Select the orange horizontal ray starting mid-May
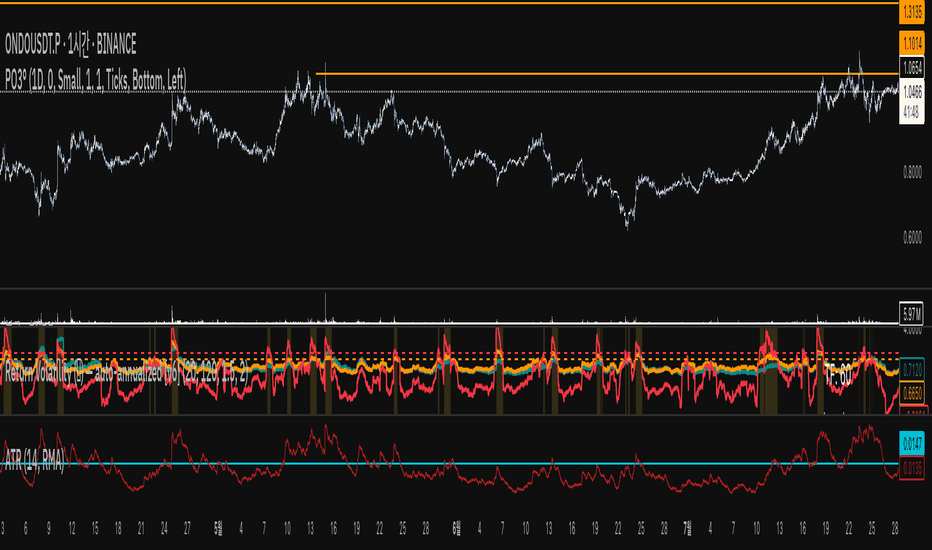Screen dimensions: 932x550 pos(606,74)
